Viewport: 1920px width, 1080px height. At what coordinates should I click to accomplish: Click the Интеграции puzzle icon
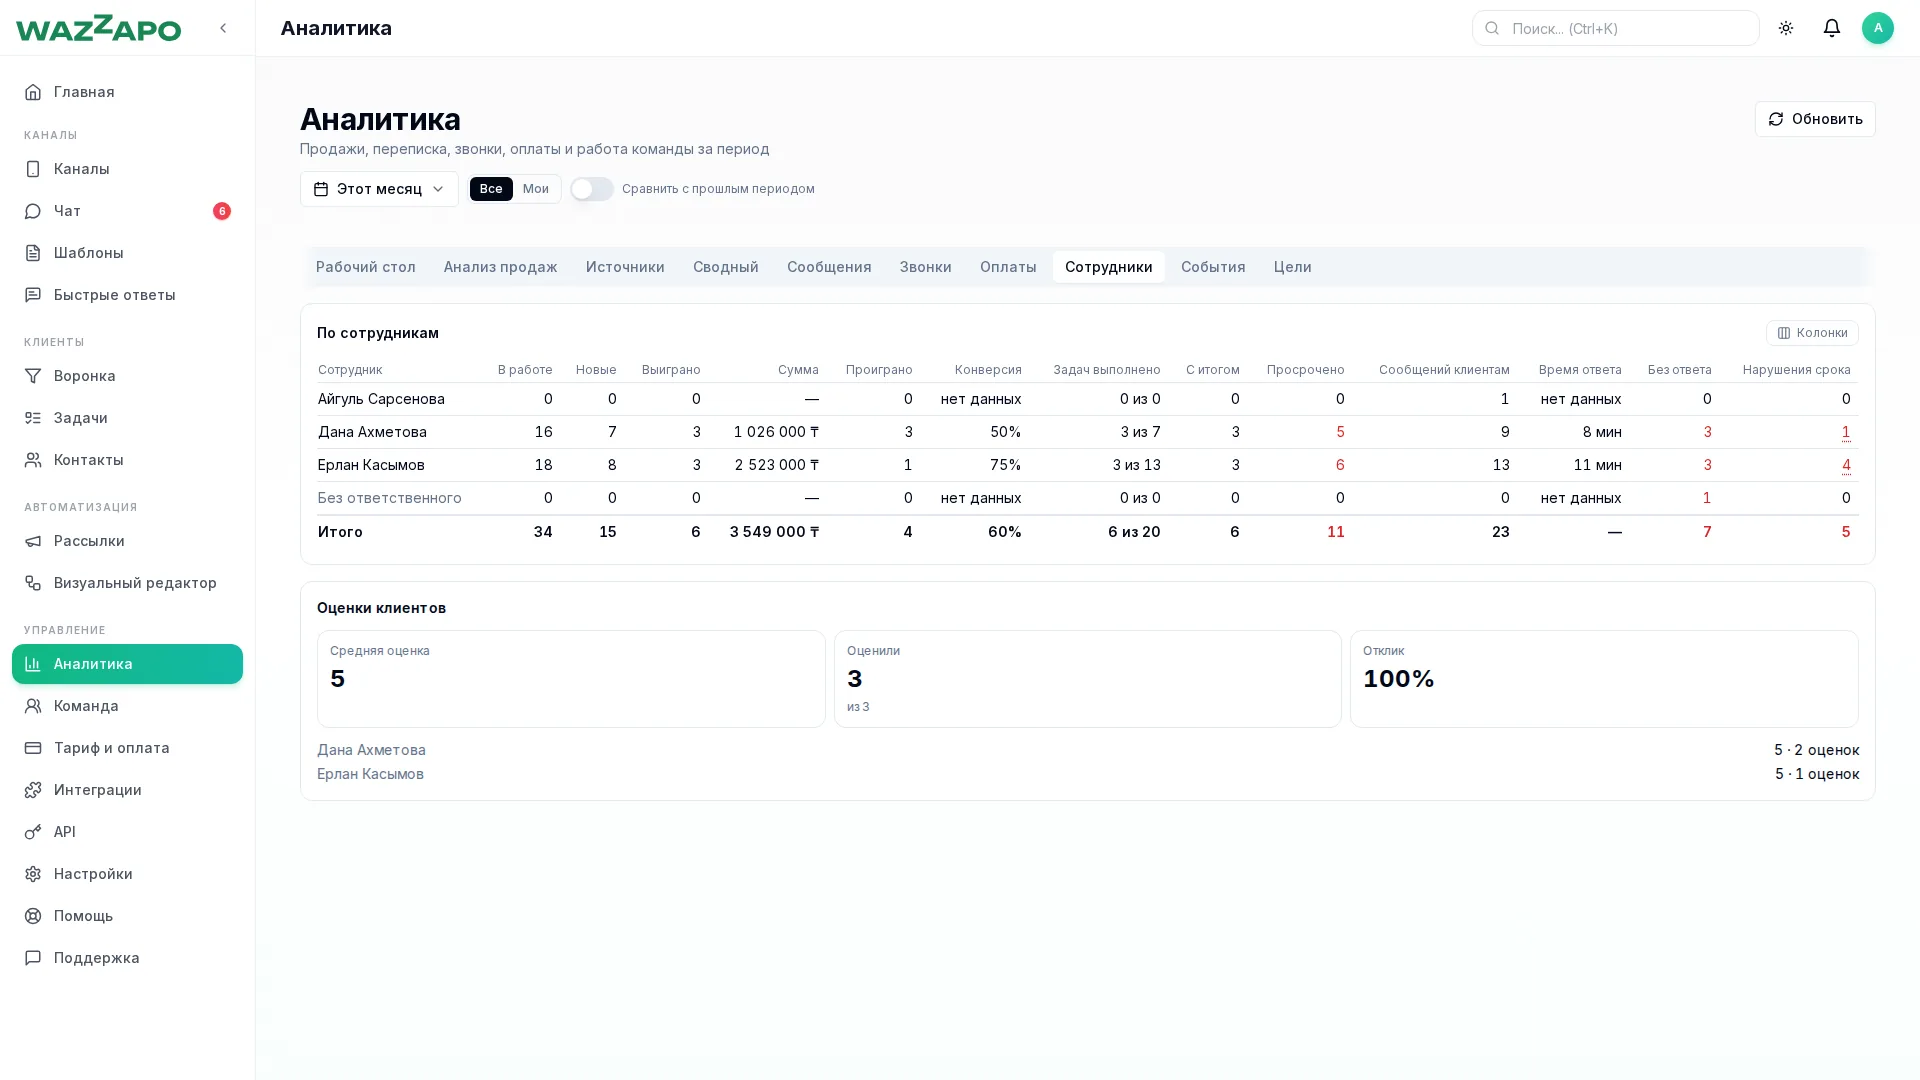pyautogui.click(x=33, y=790)
